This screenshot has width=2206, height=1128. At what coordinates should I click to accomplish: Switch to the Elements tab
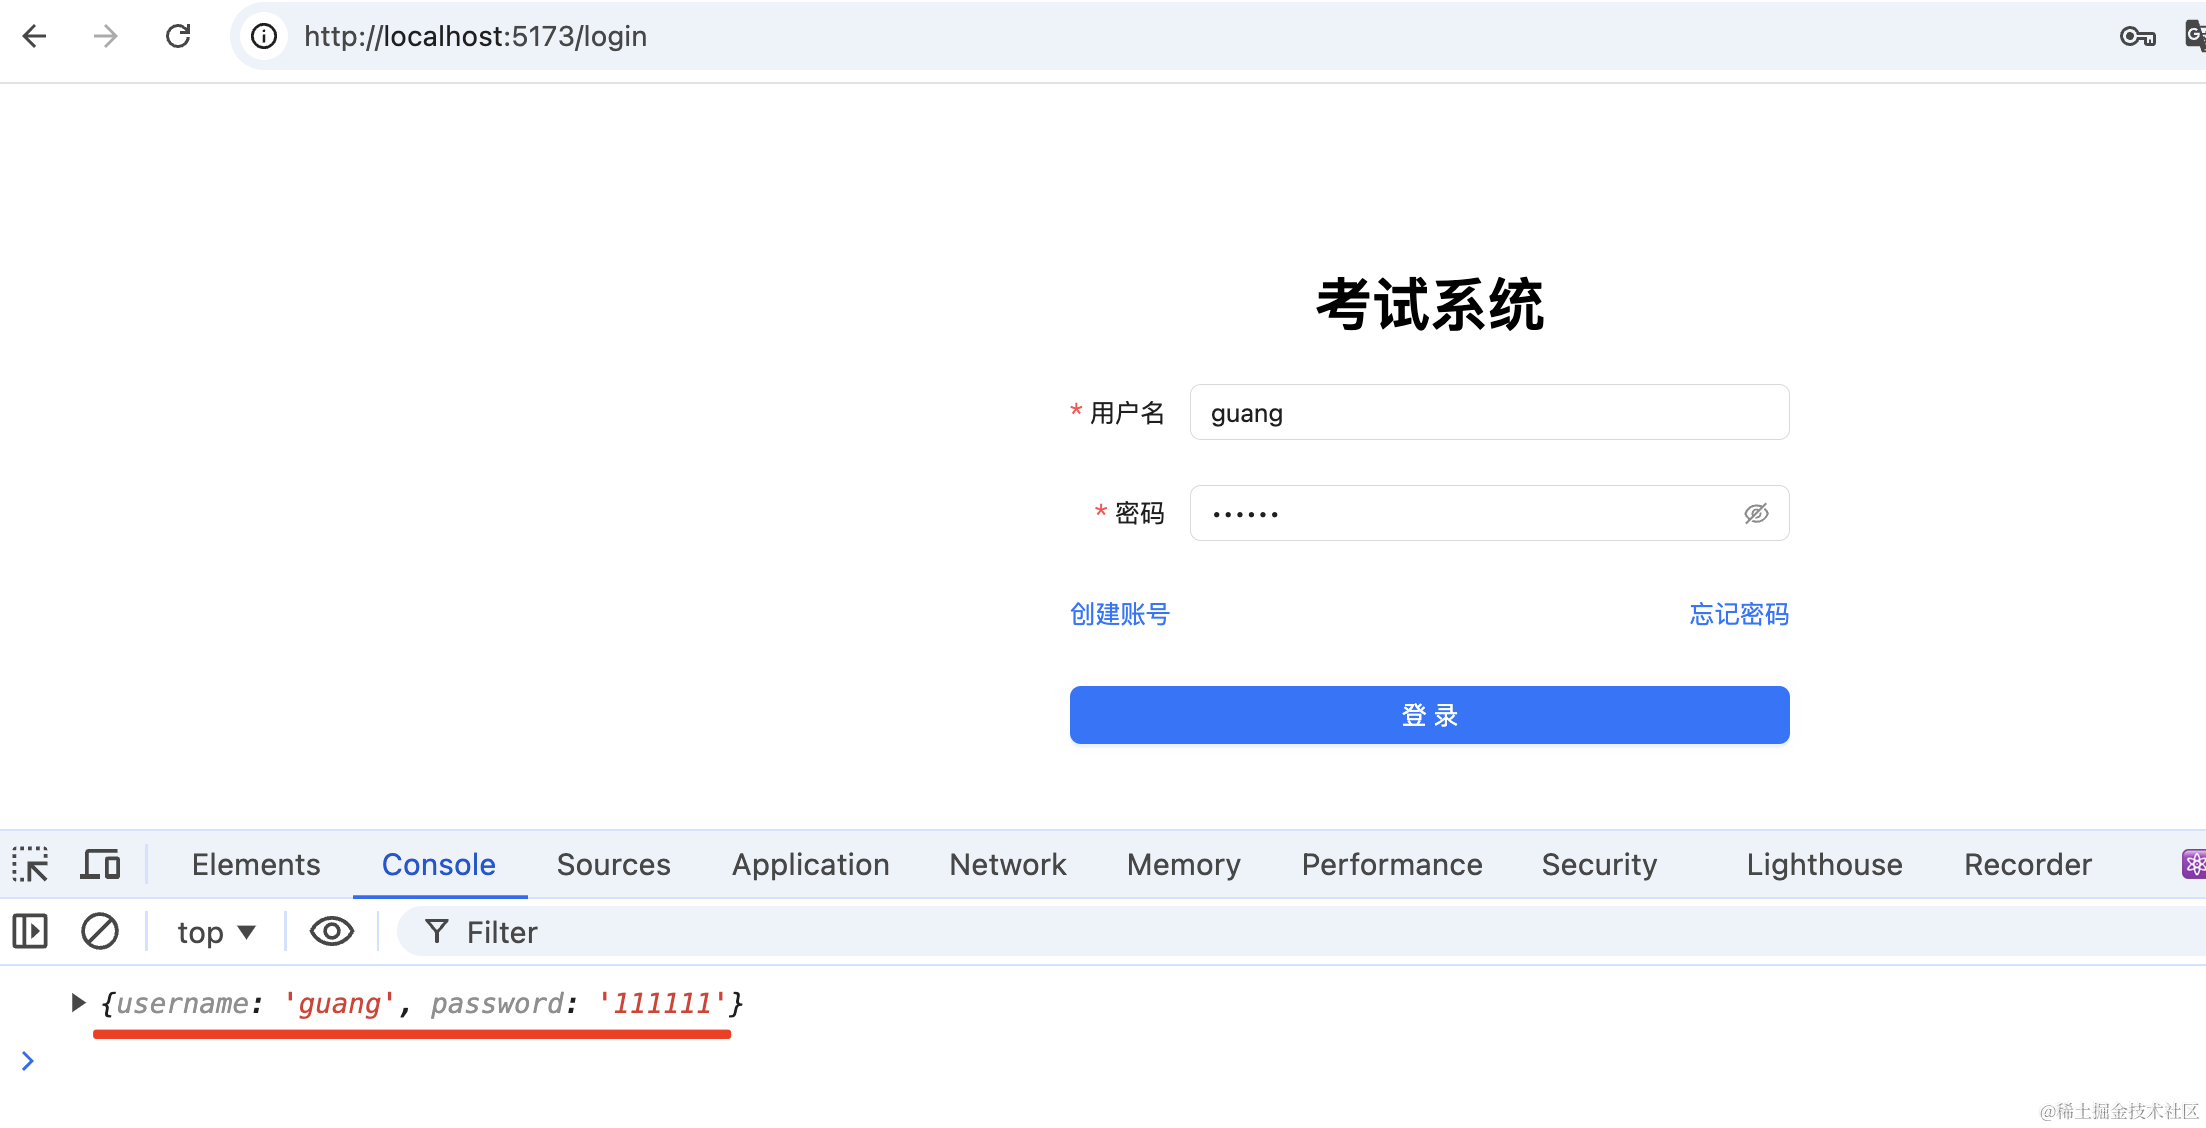click(256, 864)
